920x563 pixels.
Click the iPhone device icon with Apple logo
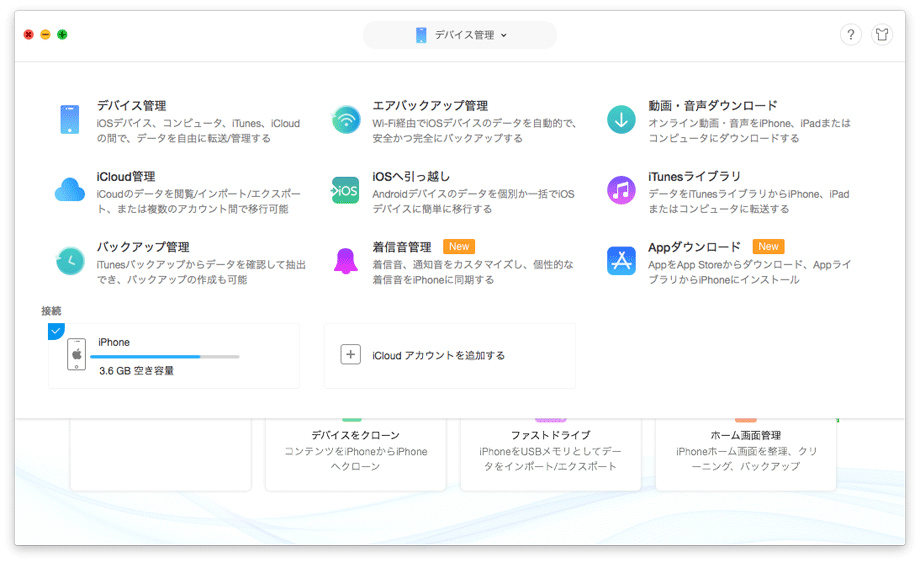point(76,354)
